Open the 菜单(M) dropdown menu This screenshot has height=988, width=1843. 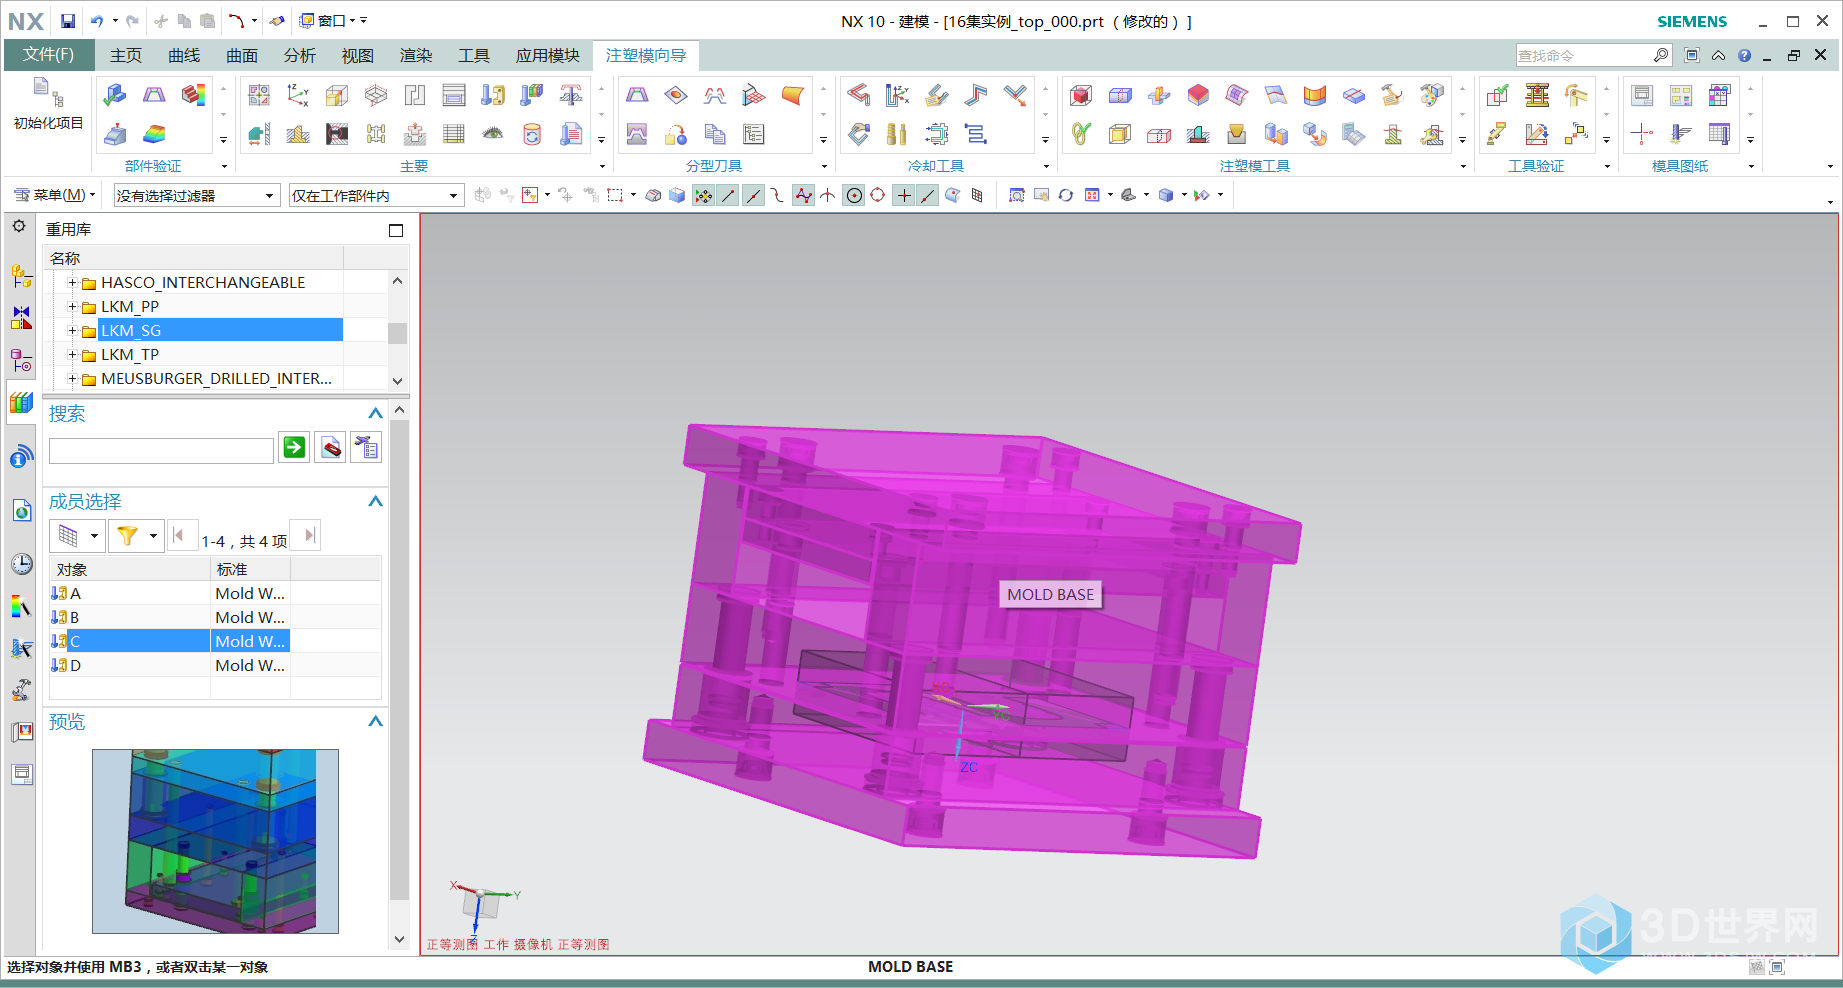coord(54,195)
